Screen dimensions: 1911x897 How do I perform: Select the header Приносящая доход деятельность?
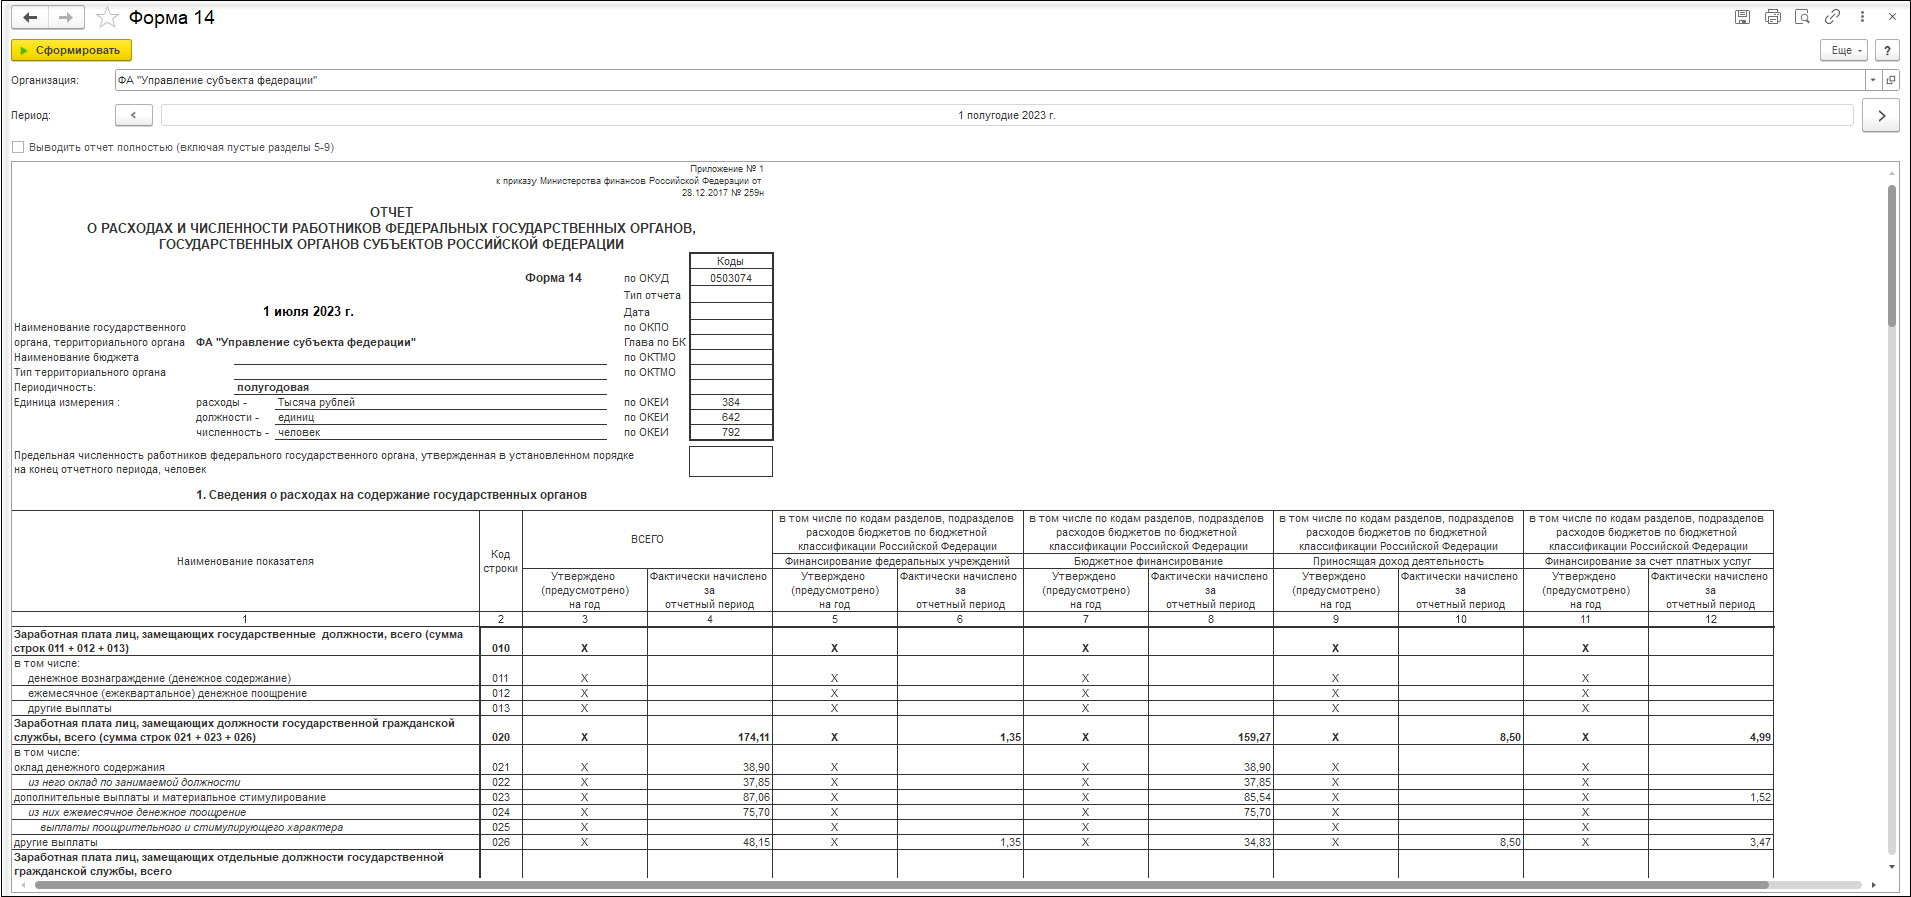(1398, 561)
